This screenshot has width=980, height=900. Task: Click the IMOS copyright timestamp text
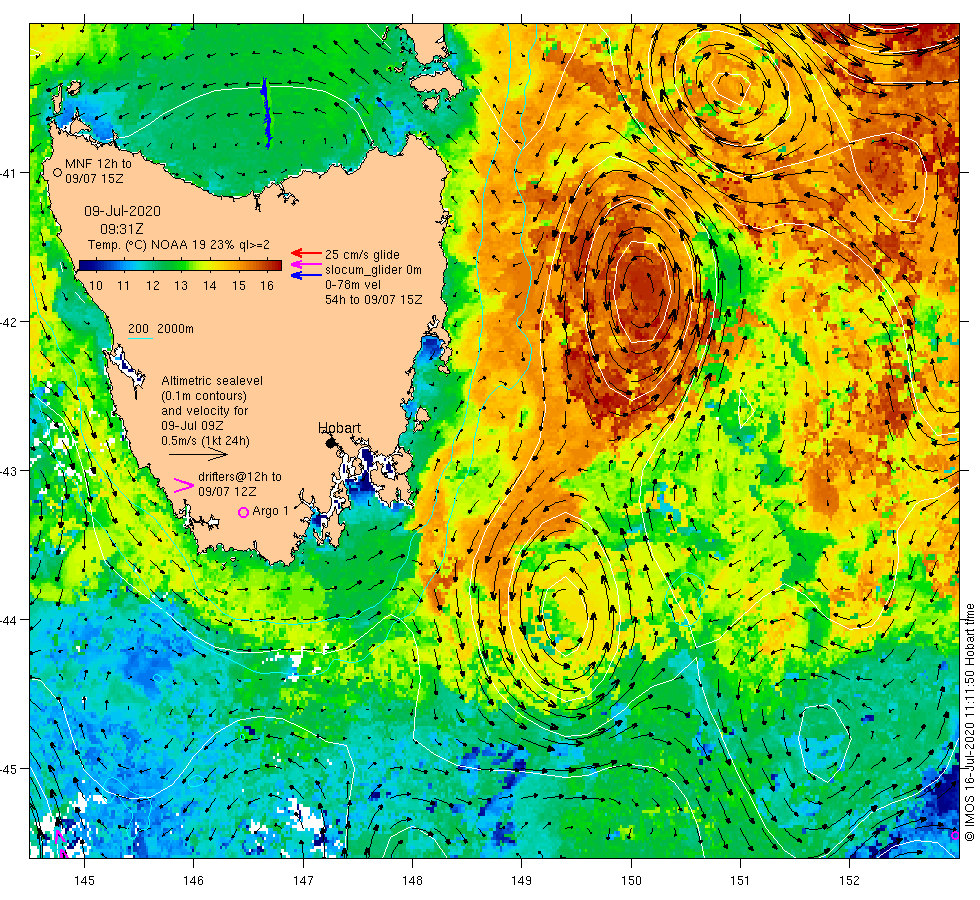click(x=969, y=722)
